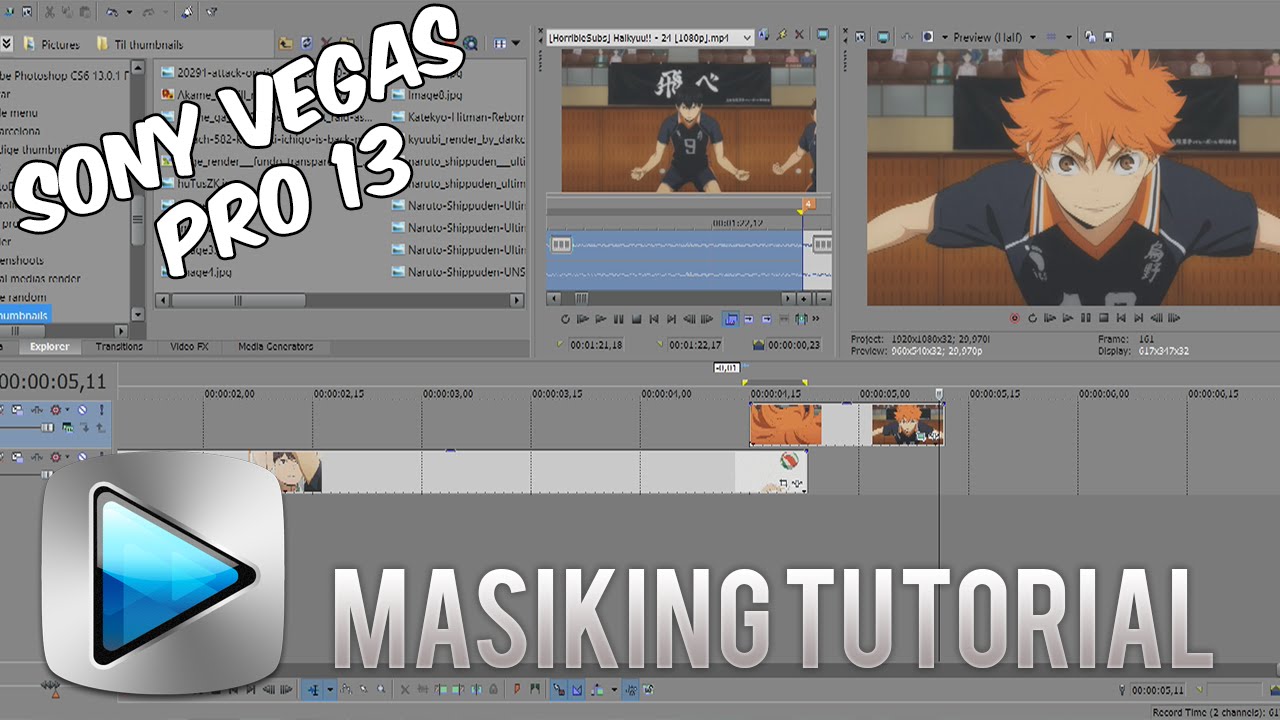Click the Save Snapshot to File icon
The width and height of the screenshot is (1280, 720).
click(1108, 37)
